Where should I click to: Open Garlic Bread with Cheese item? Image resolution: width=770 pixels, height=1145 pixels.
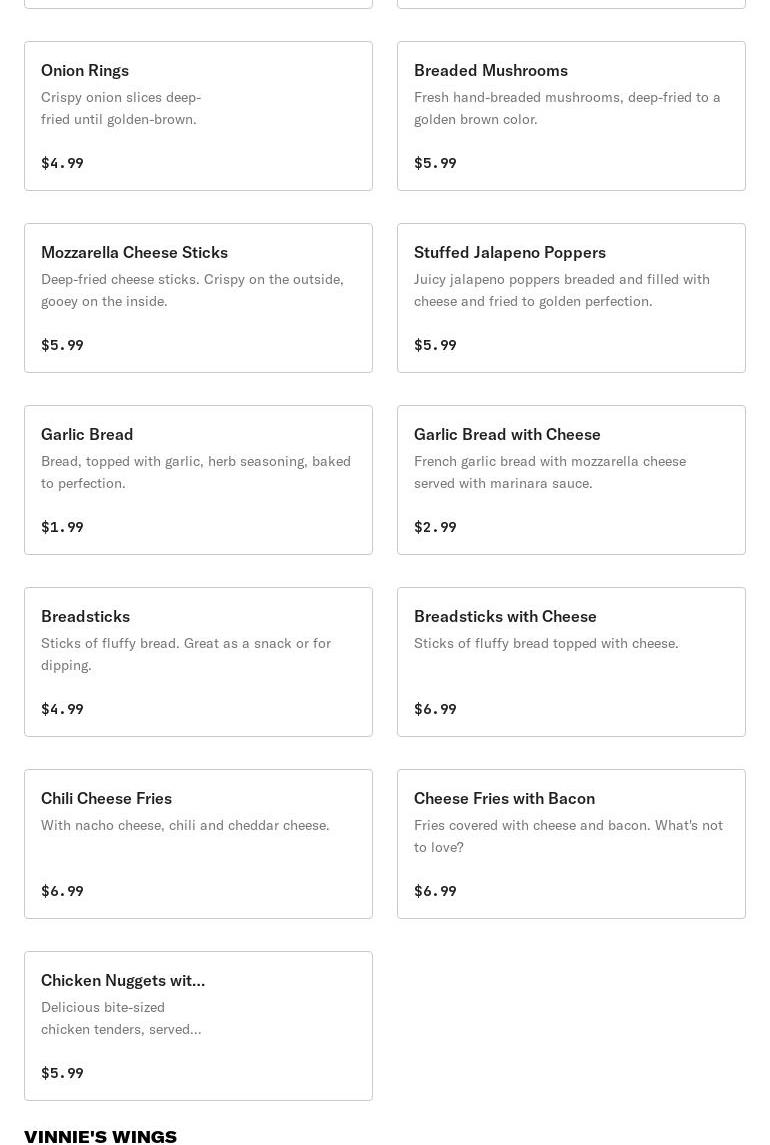click(571, 480)
